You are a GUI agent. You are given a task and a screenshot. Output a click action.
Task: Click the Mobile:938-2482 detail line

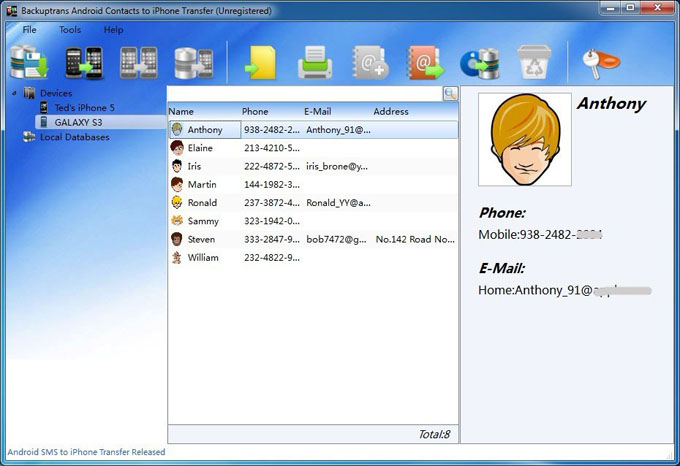540,235
